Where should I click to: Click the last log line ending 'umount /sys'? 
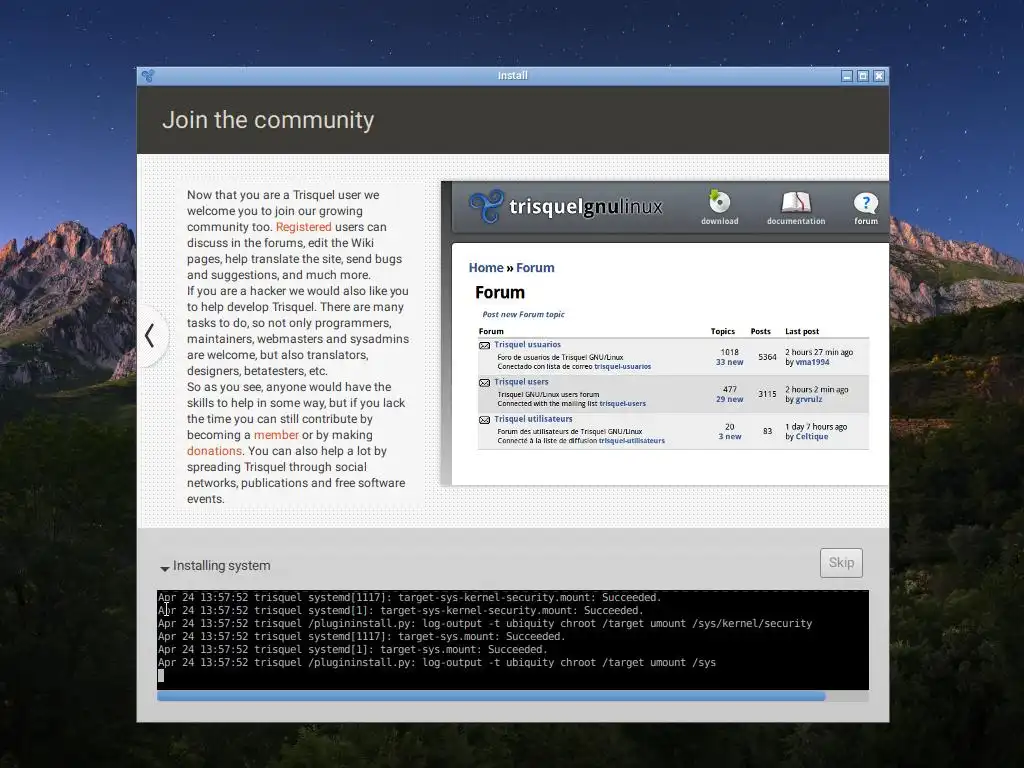436,663
